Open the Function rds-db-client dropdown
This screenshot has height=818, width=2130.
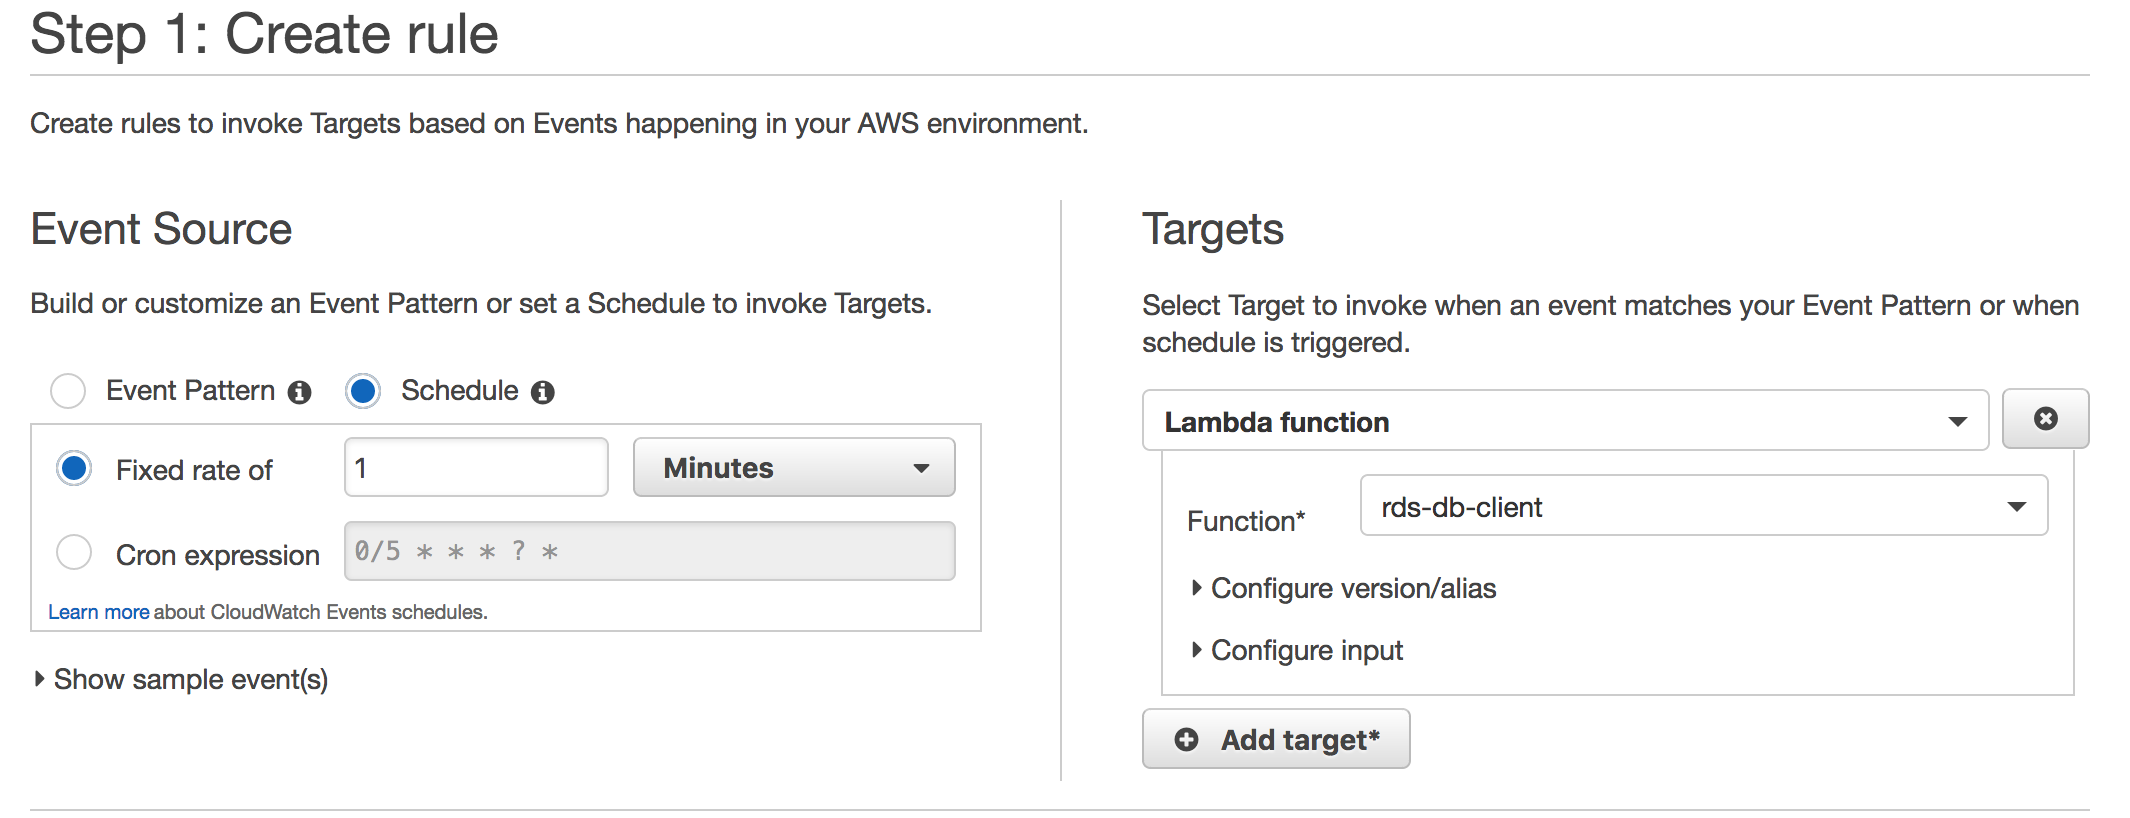(1704, 506)
